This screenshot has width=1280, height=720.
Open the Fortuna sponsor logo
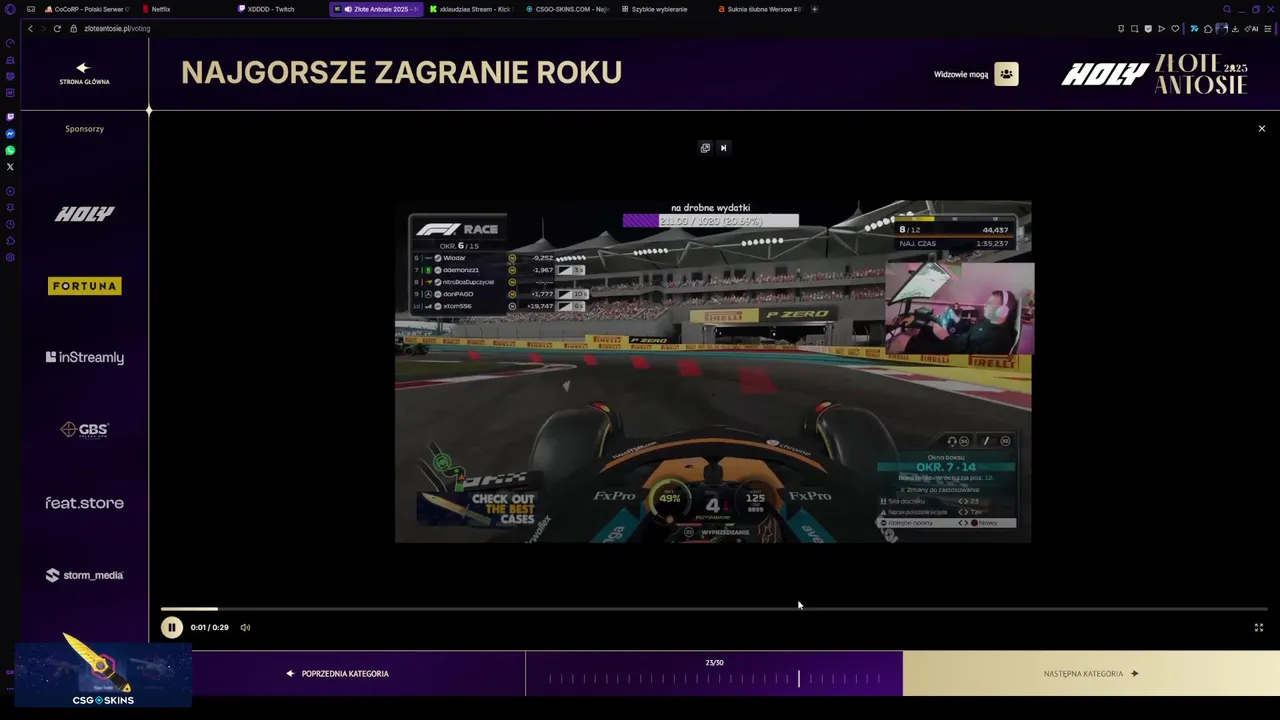click(x=84, y=286)
